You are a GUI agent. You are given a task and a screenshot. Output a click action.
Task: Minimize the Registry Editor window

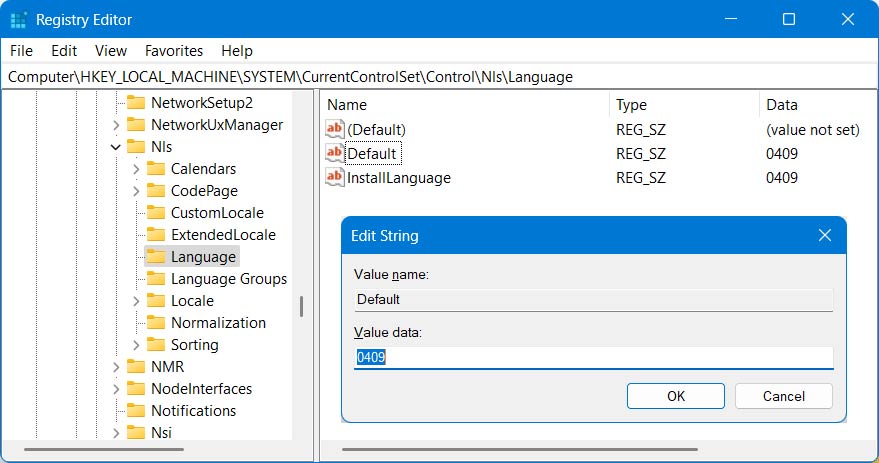point(730,19)
